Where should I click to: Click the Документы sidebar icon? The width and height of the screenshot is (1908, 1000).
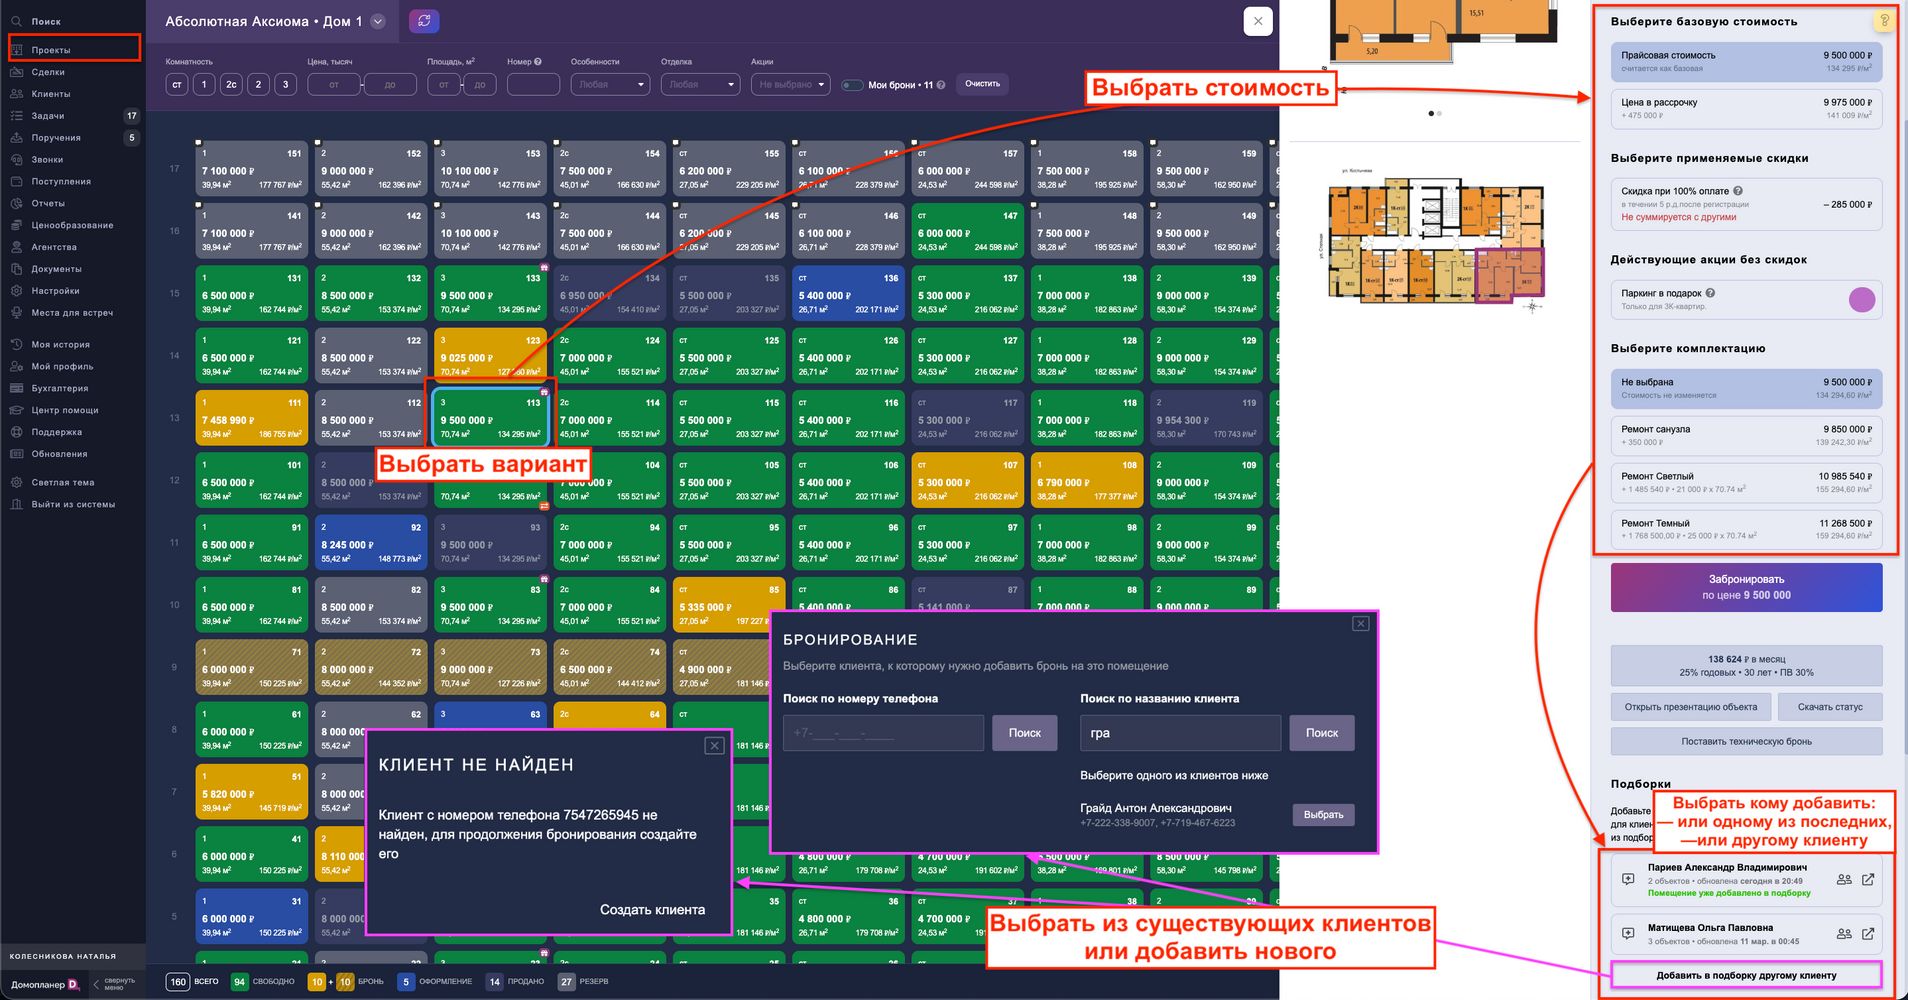tap(17, 269)
